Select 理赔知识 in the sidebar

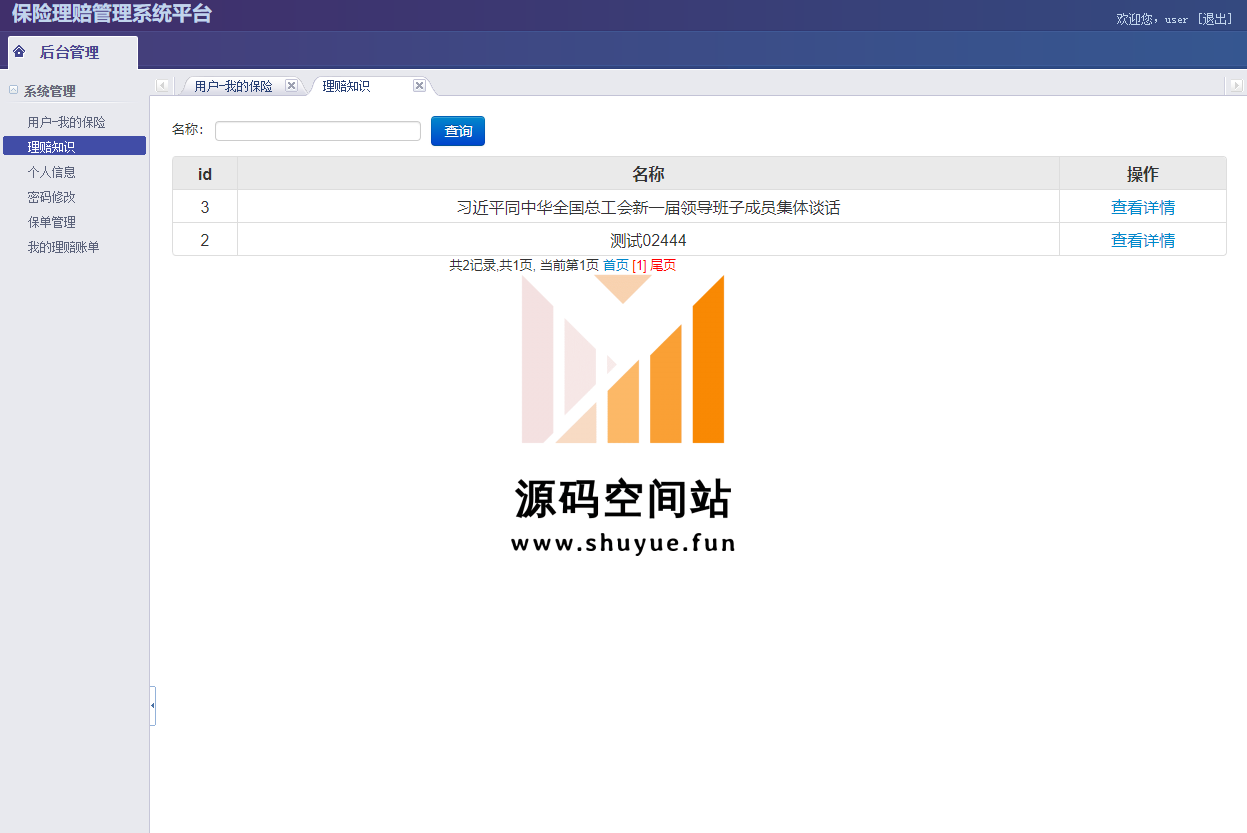pyautogui.click(x=74, y=146)
